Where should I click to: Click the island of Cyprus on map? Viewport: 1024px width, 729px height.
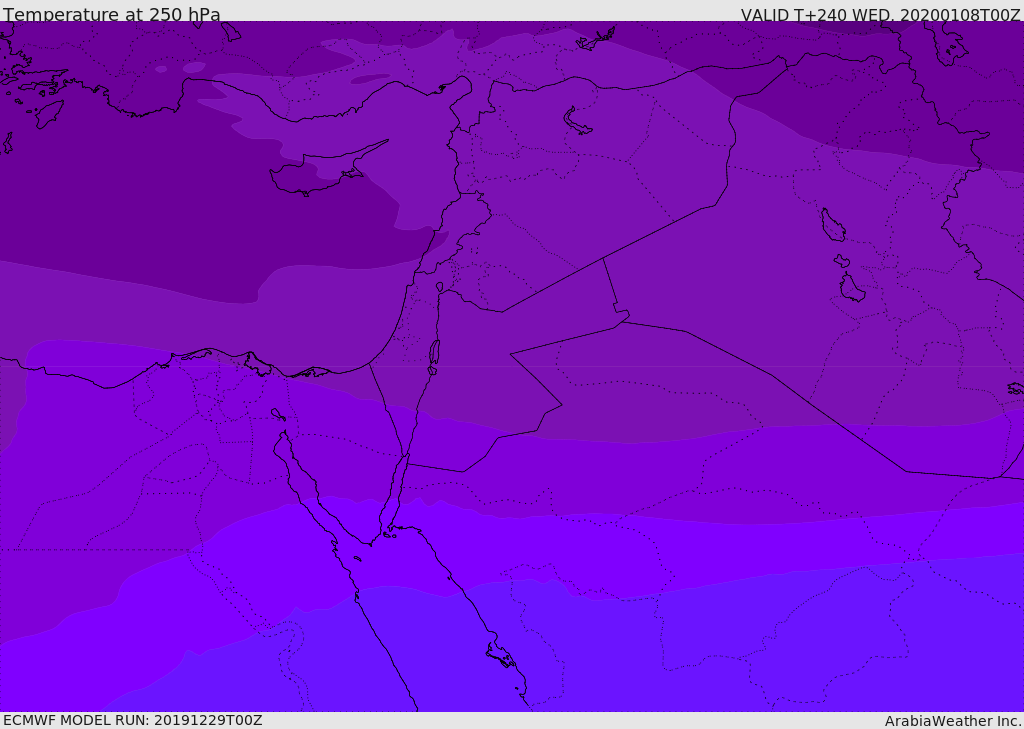click(327, 169)
